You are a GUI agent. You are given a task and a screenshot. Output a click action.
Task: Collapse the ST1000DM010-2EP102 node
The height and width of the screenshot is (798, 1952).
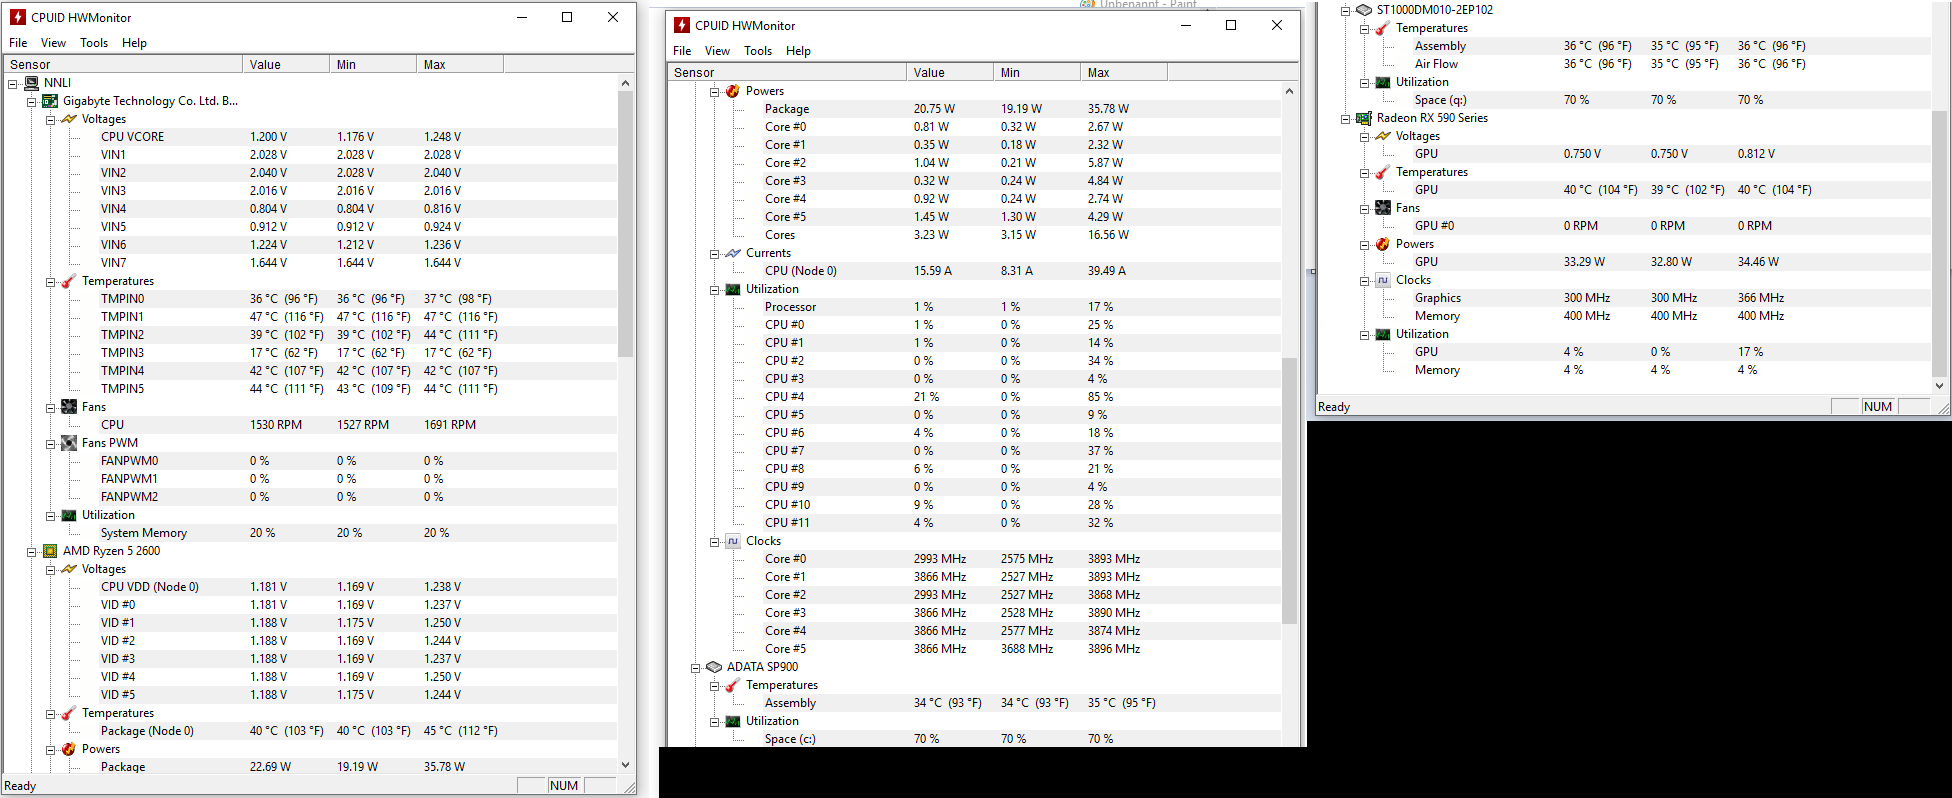(1346, 11)
